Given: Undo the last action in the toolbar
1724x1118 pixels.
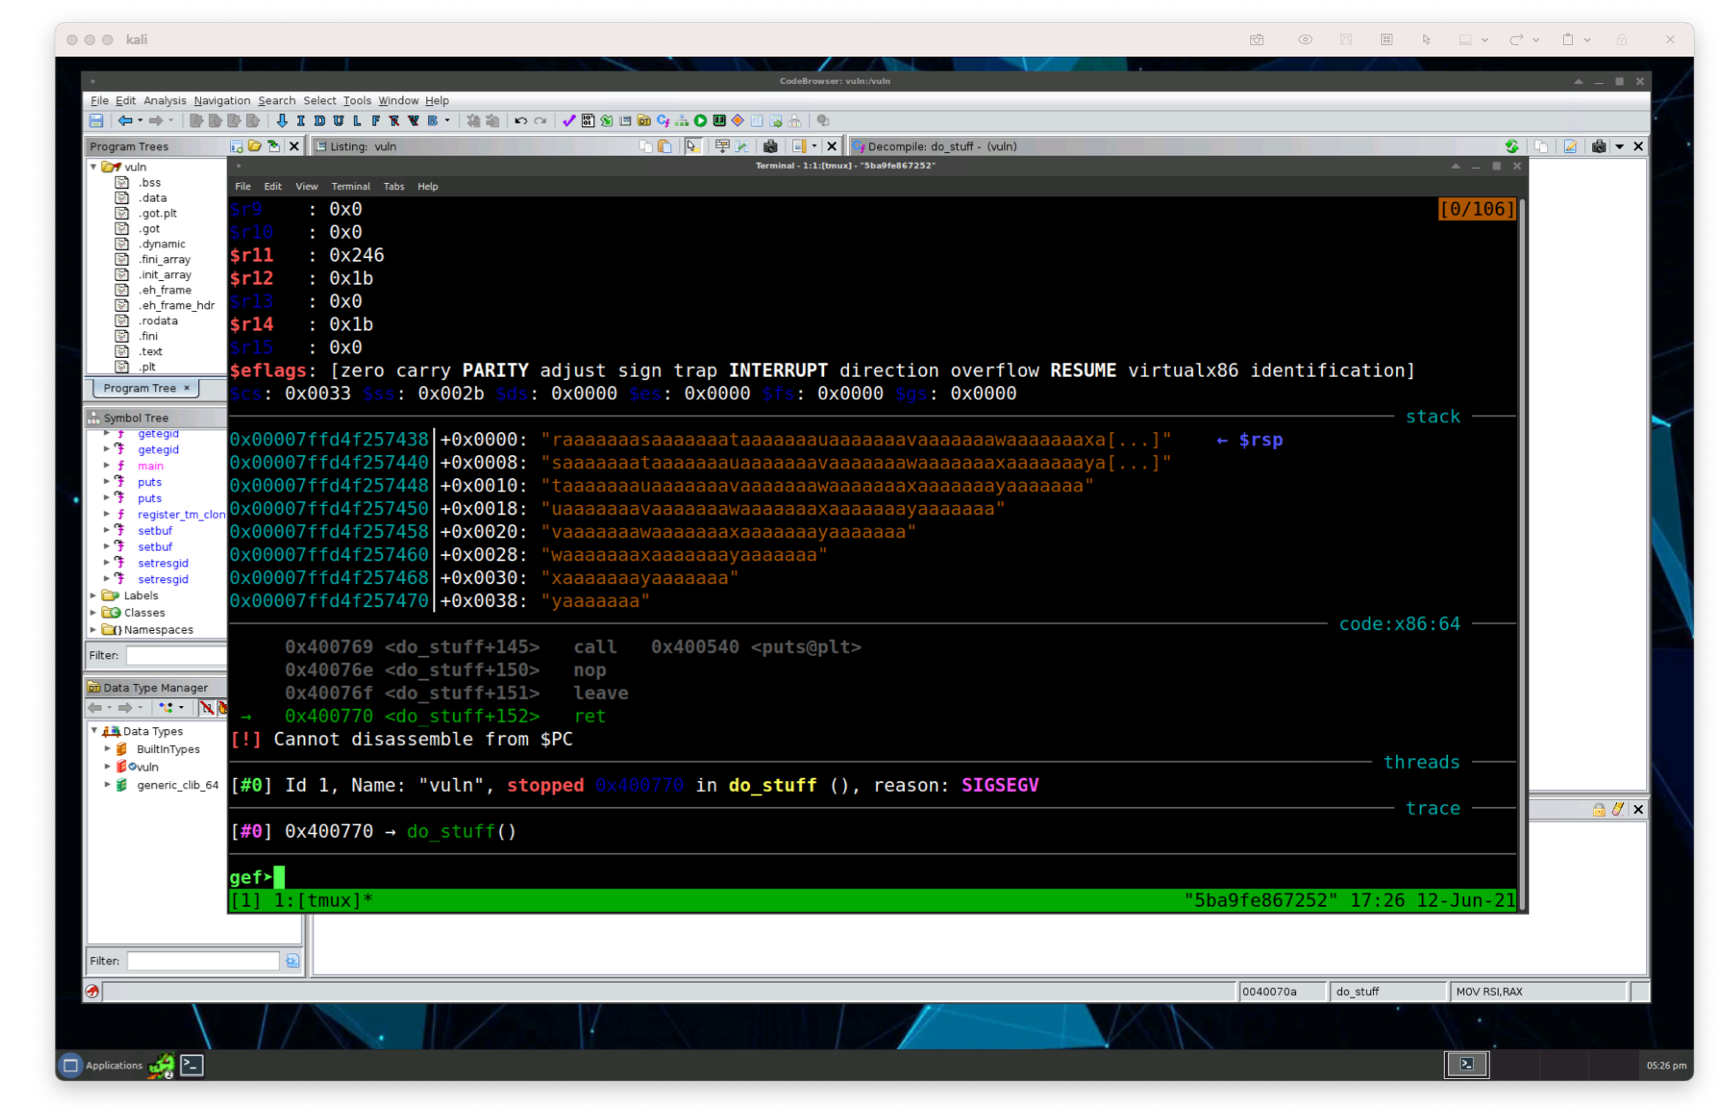Looking at the screenshot, I should [519, 120].
